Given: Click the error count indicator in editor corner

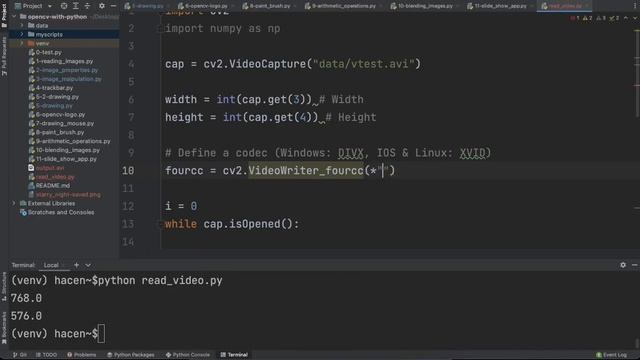Looking at the screenshot, I should click(x=575, y=18).
